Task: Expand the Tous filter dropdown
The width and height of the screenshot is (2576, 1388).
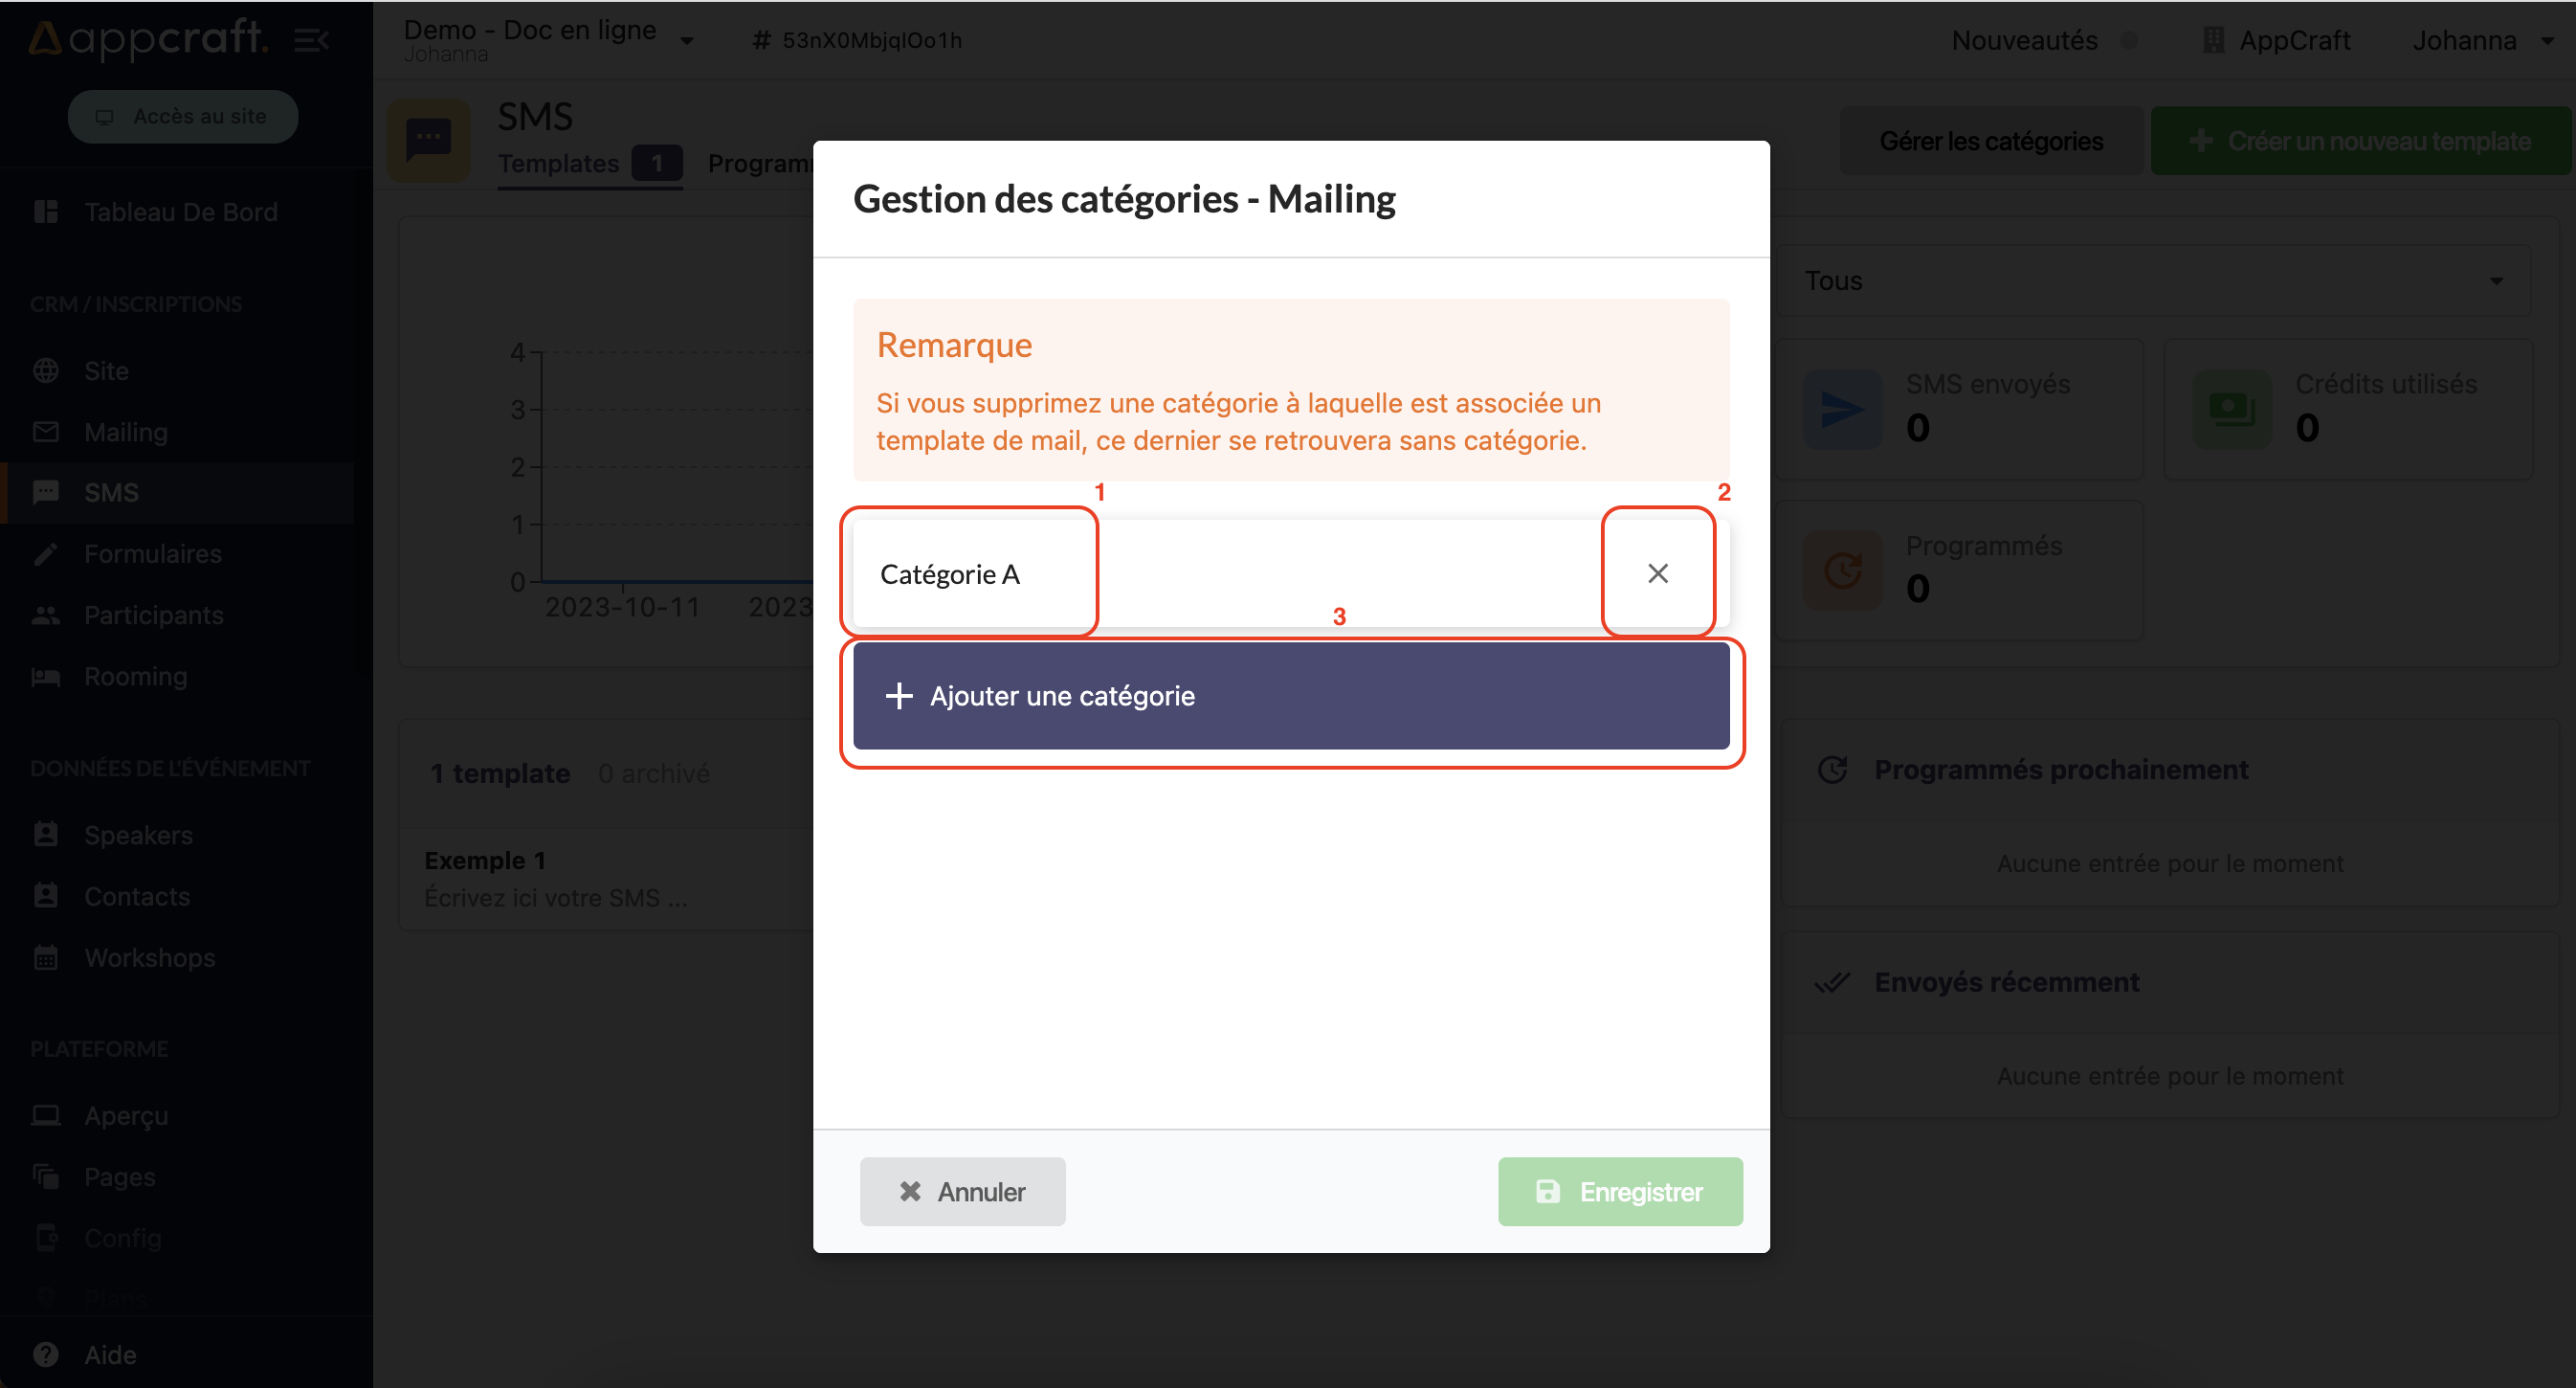Action: tap(2150, 281)
